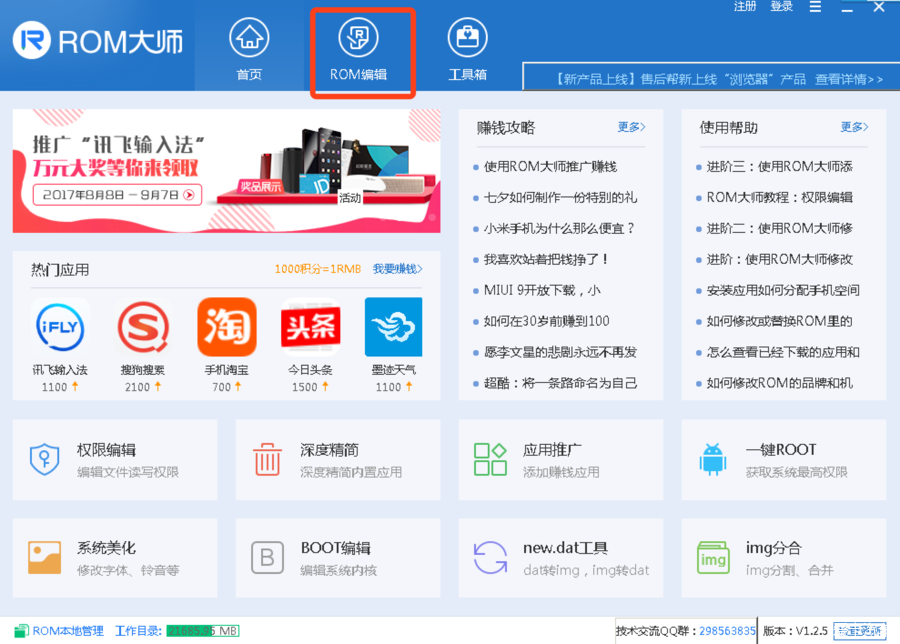The width and height of the screenshot is (900, 644).
Task: Open article 使用ROM大师推广赚钱
Action: coord(550,166)
